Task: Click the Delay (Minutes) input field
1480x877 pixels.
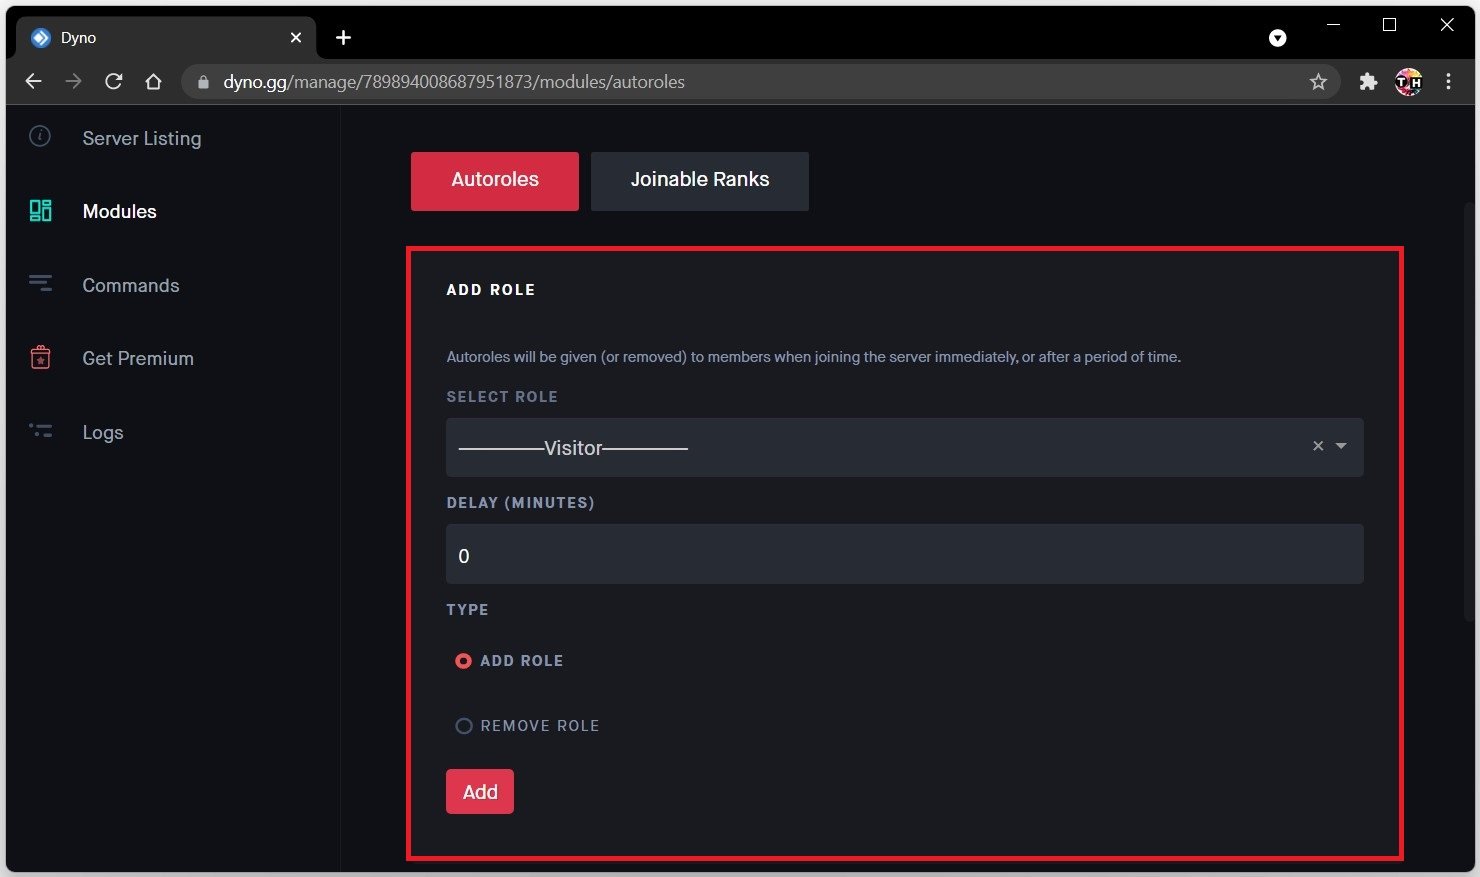Action: point(904,555)
